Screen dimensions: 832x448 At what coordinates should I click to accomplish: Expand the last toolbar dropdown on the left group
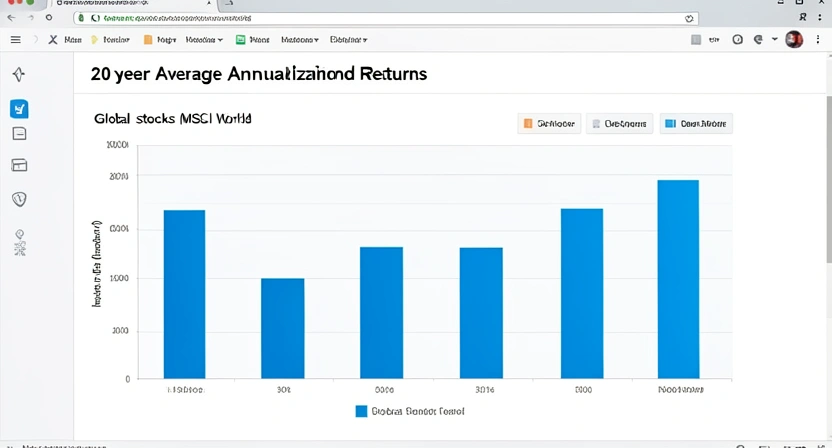348,40
